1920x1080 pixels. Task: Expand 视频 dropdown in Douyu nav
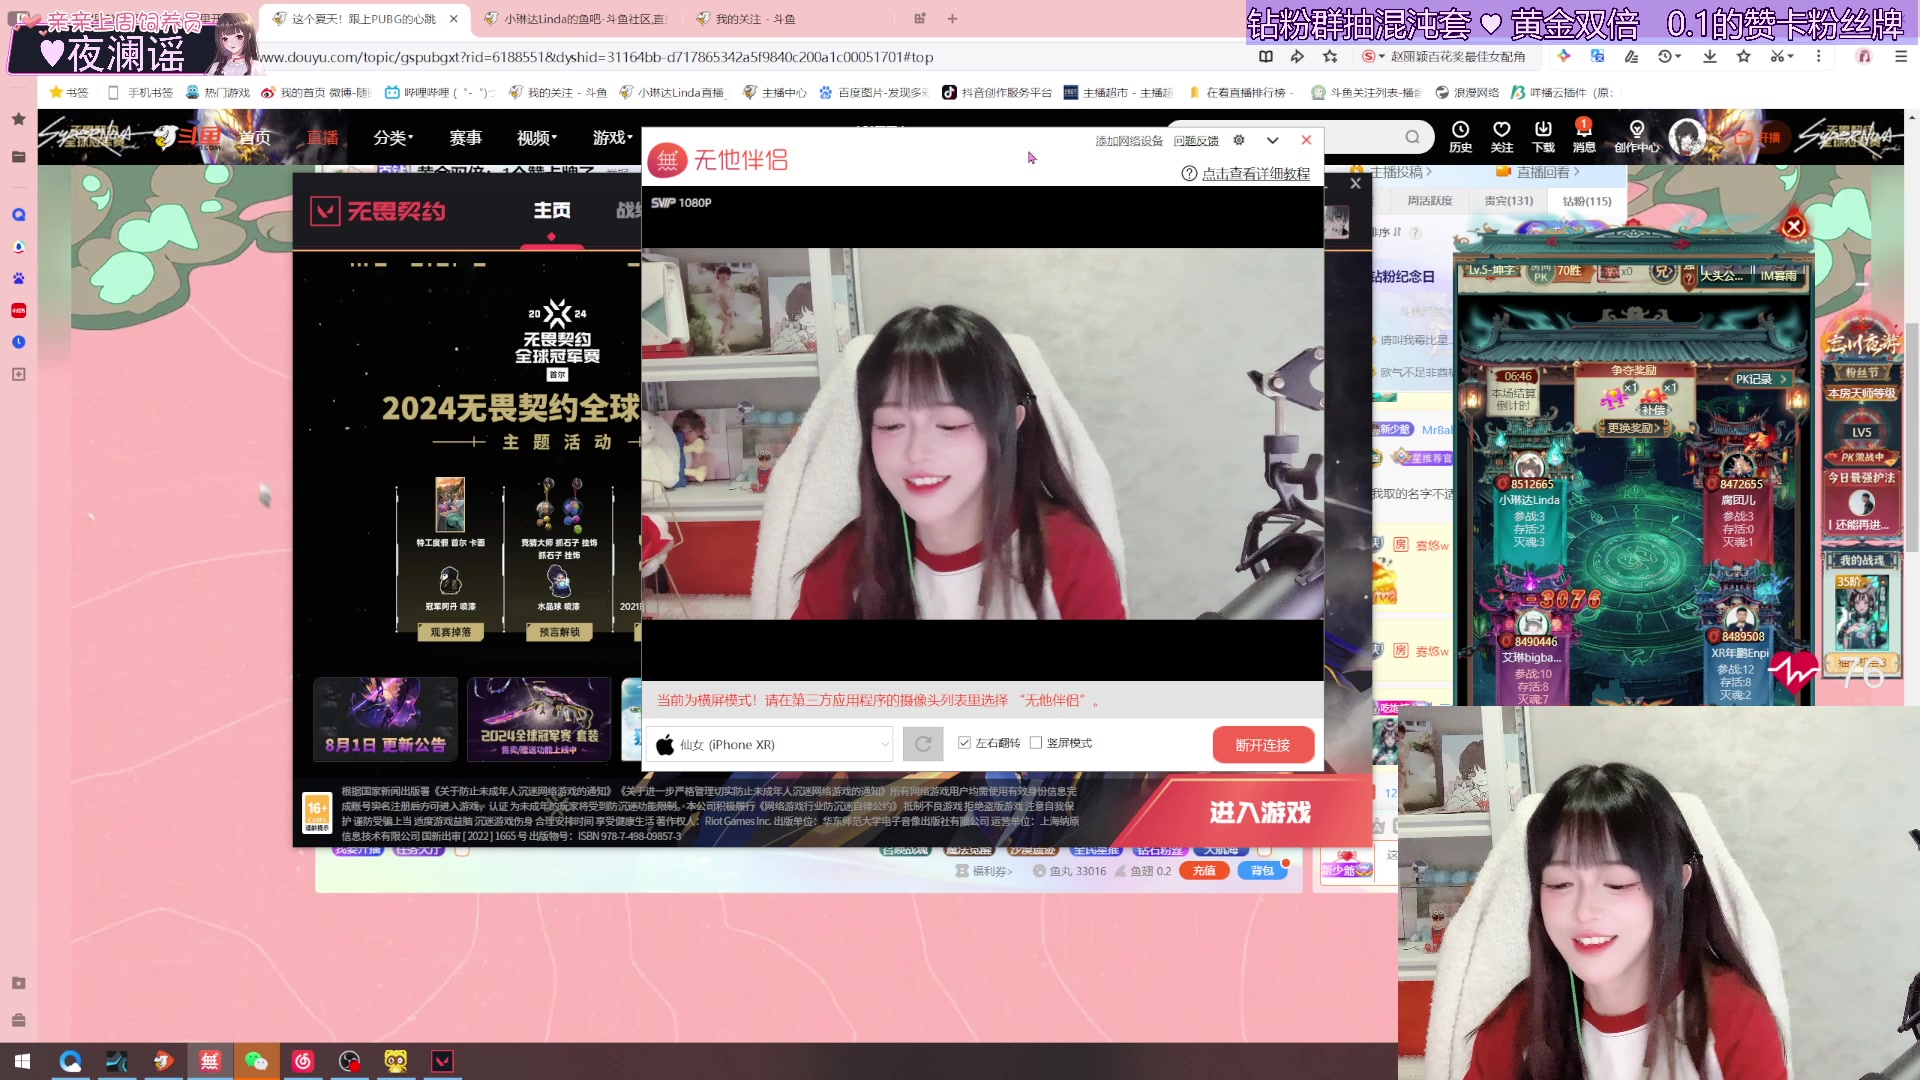tap(537, 138)
